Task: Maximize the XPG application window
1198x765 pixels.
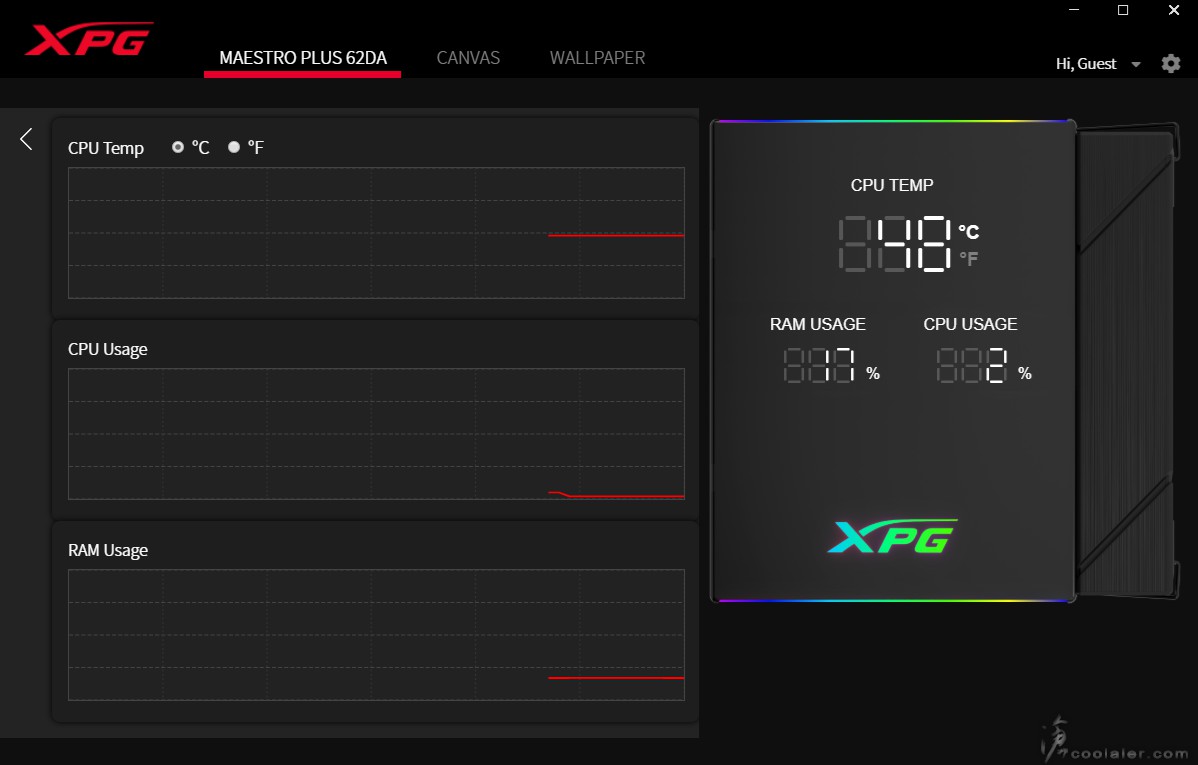Action: 1123,10
